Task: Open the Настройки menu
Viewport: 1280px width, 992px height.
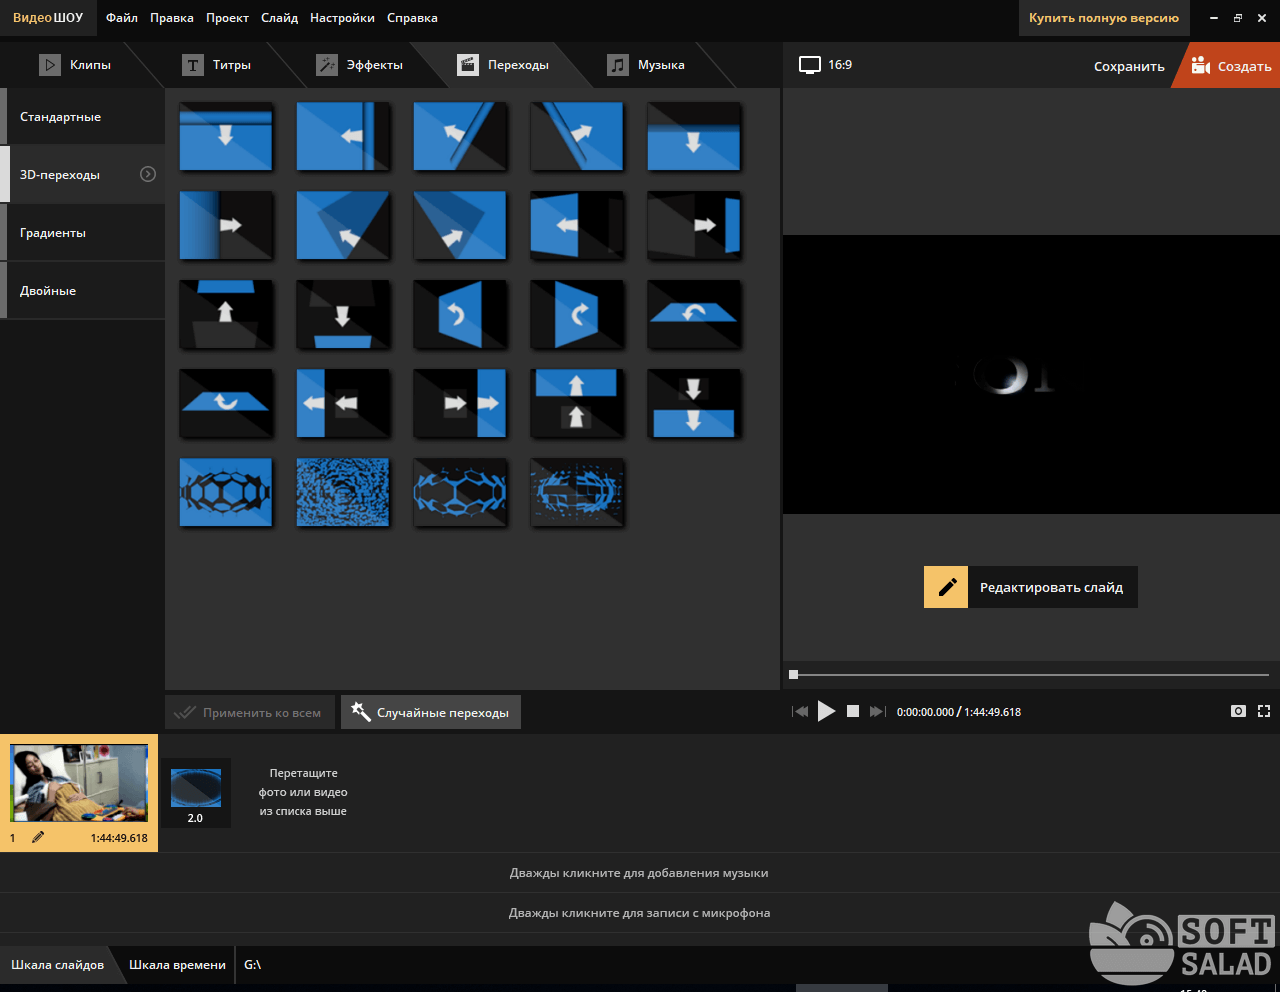Action: [342, 18]
